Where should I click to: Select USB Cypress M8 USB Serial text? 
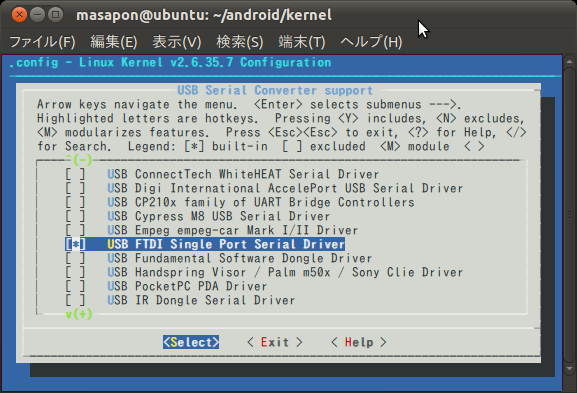(x=219, y=216)
